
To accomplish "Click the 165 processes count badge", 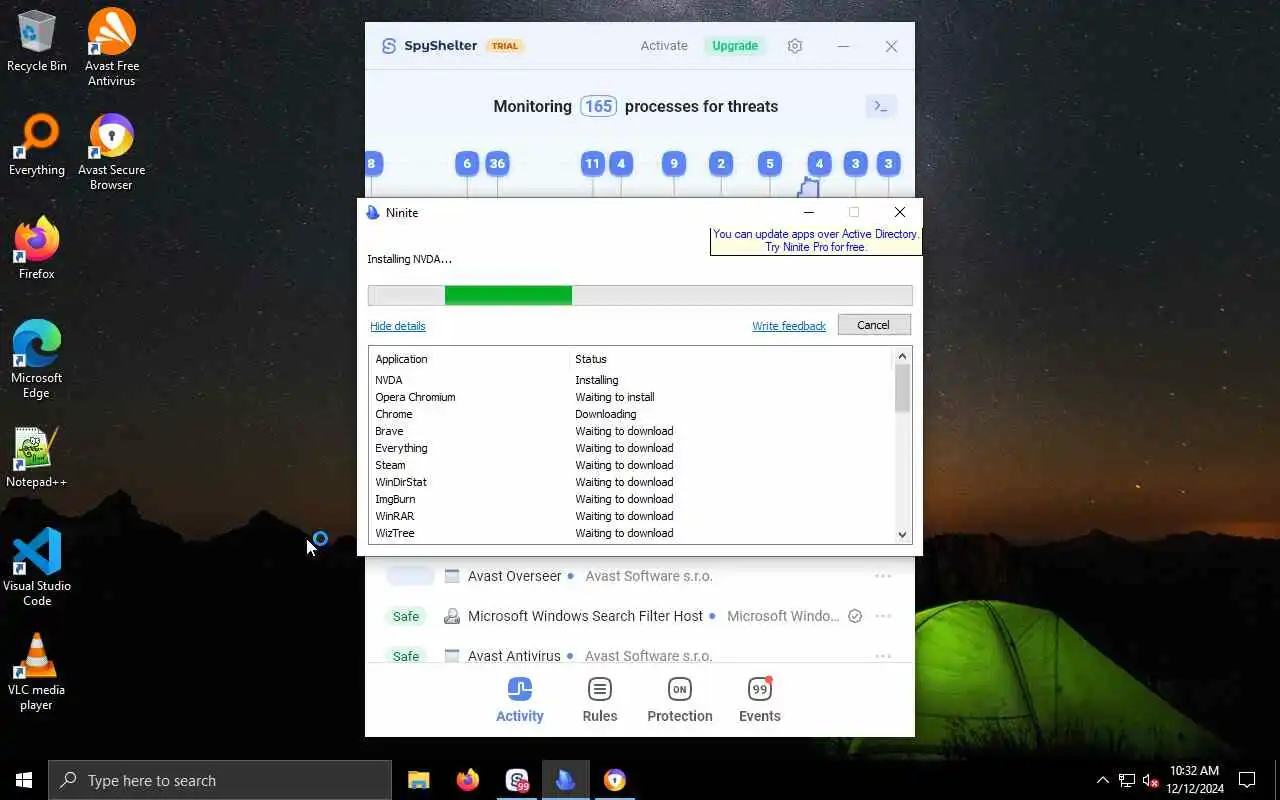I will (598, 106).
